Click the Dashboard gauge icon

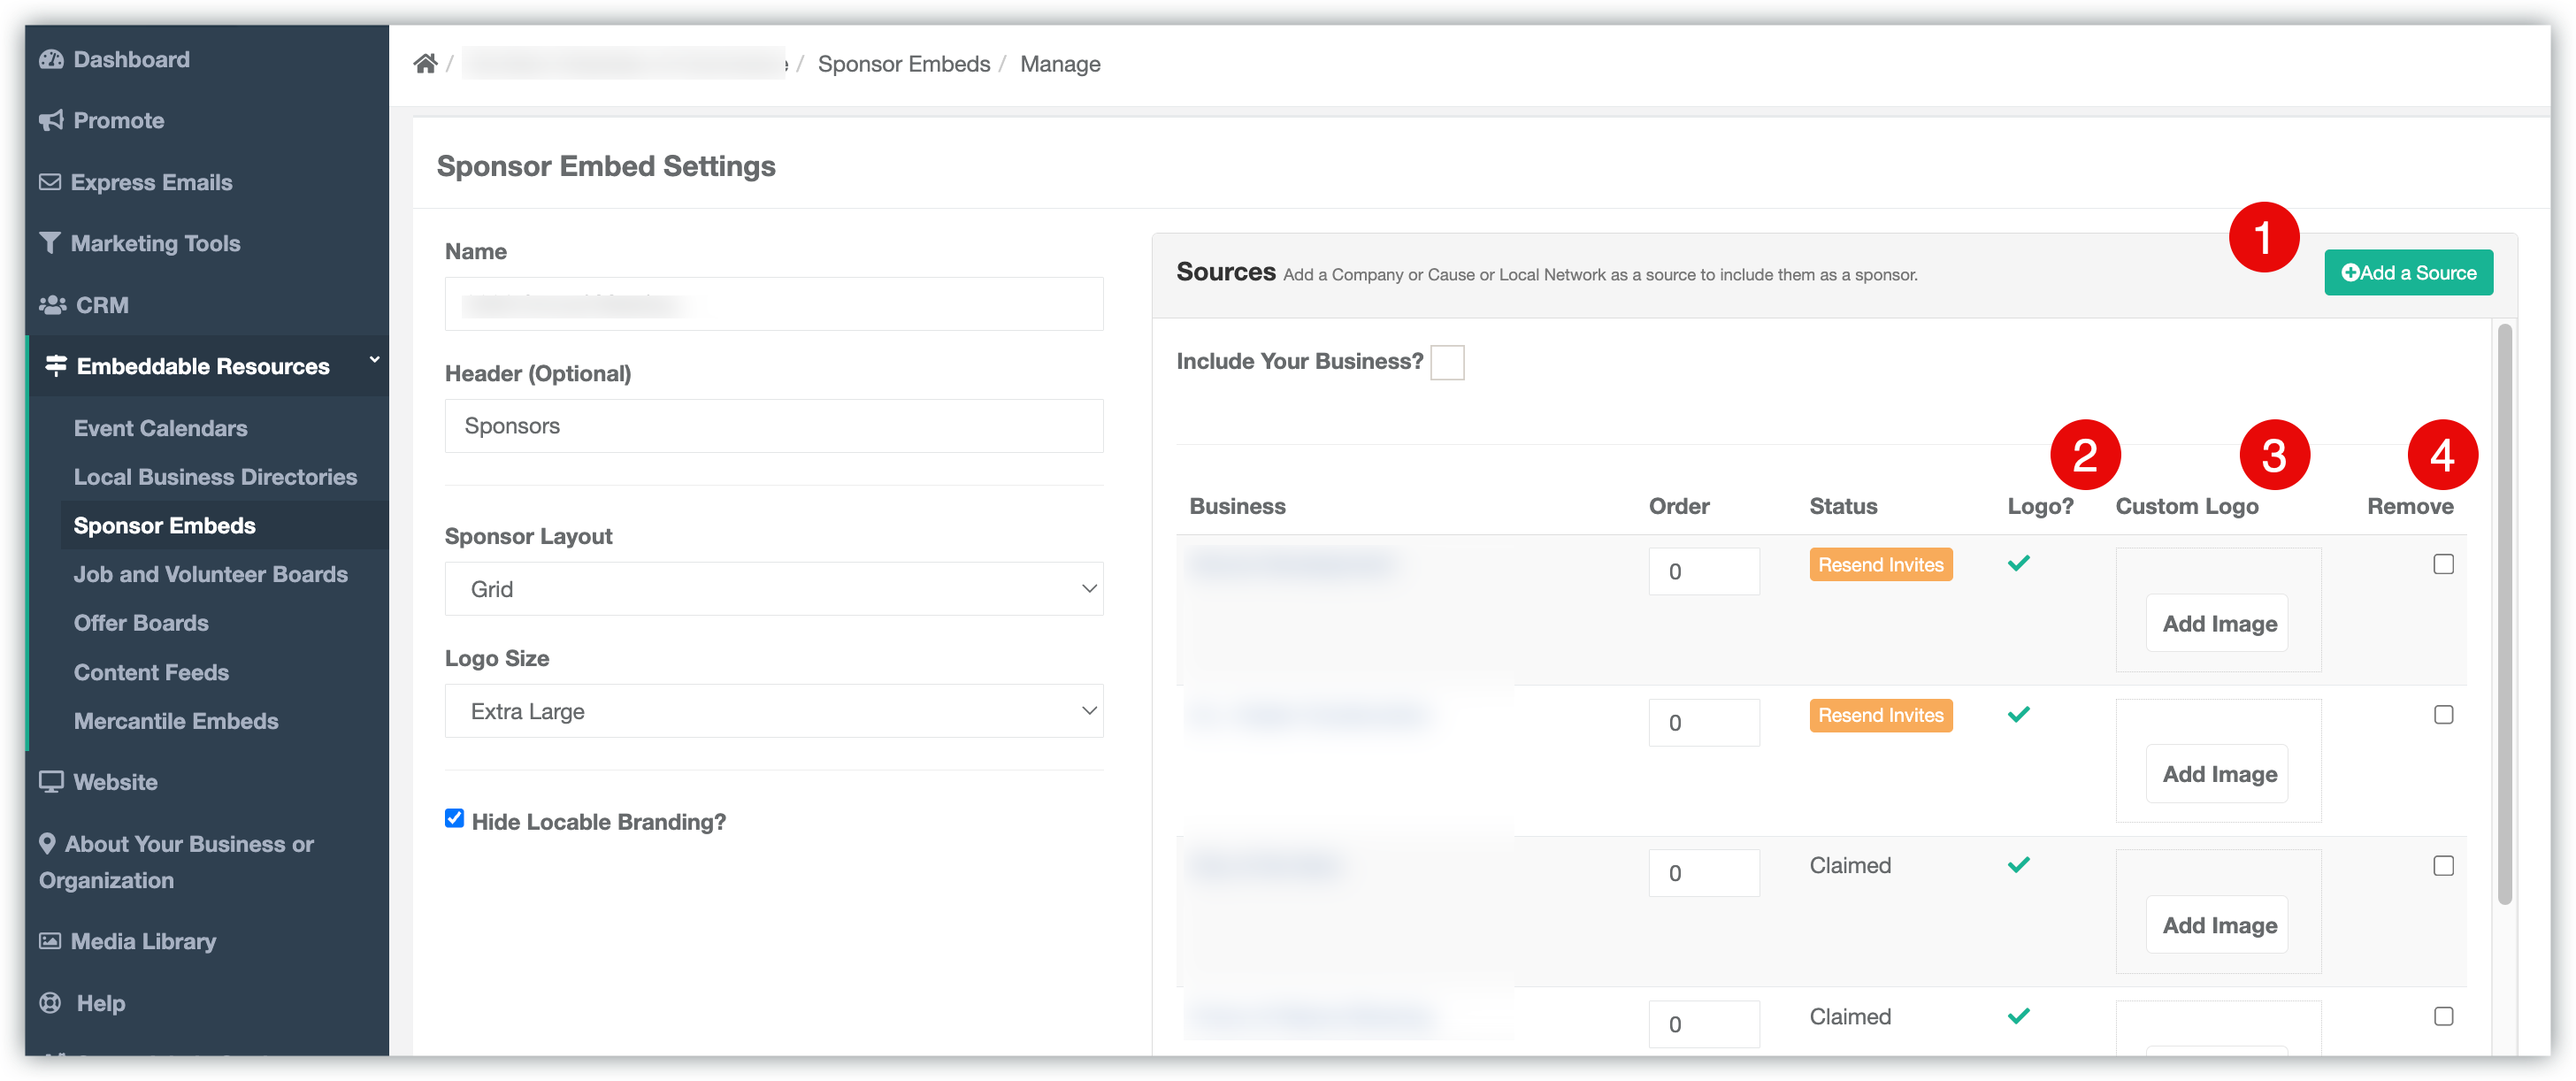coord(51,59)
